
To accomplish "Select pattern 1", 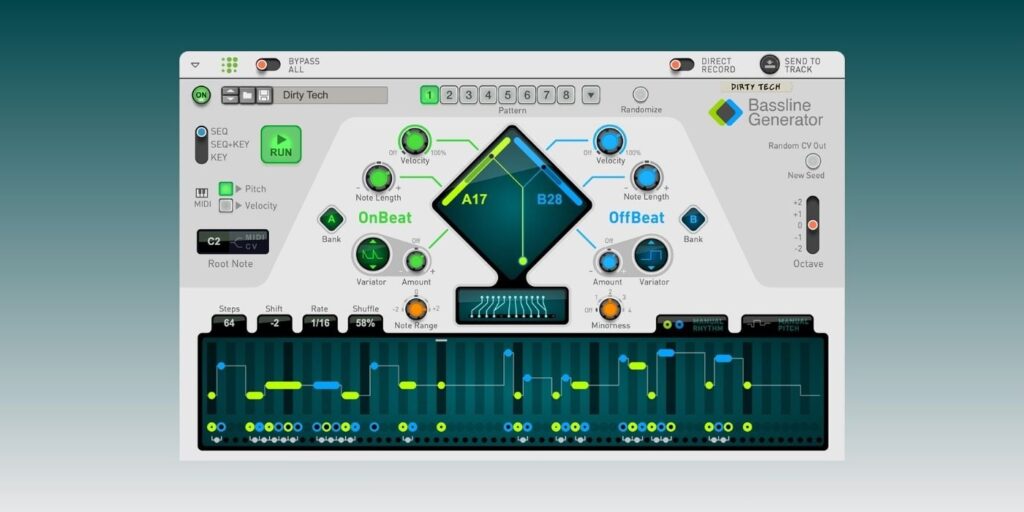I will 429,95.
